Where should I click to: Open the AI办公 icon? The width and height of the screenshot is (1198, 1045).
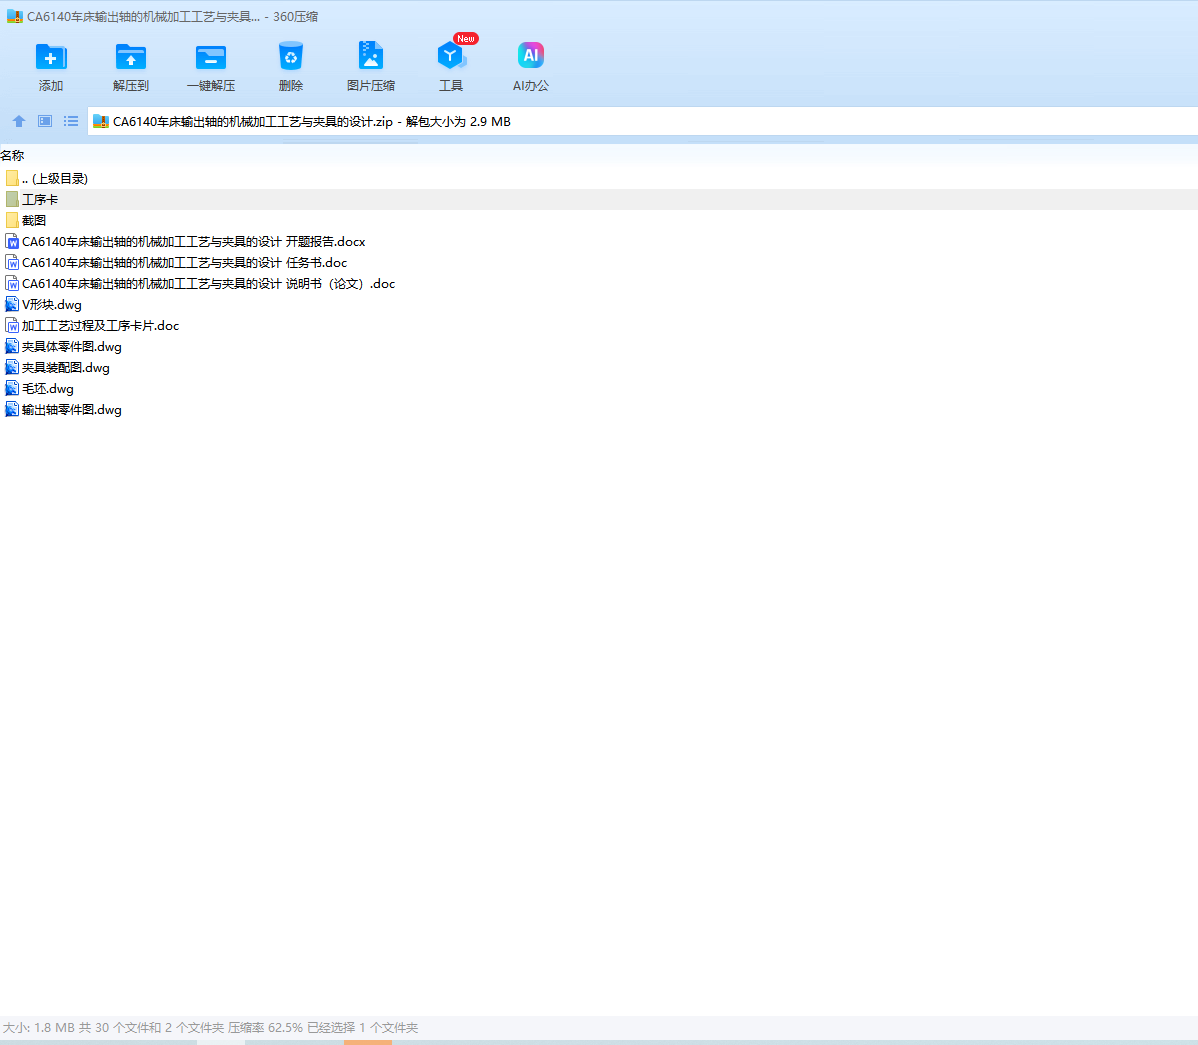point(530,55)
